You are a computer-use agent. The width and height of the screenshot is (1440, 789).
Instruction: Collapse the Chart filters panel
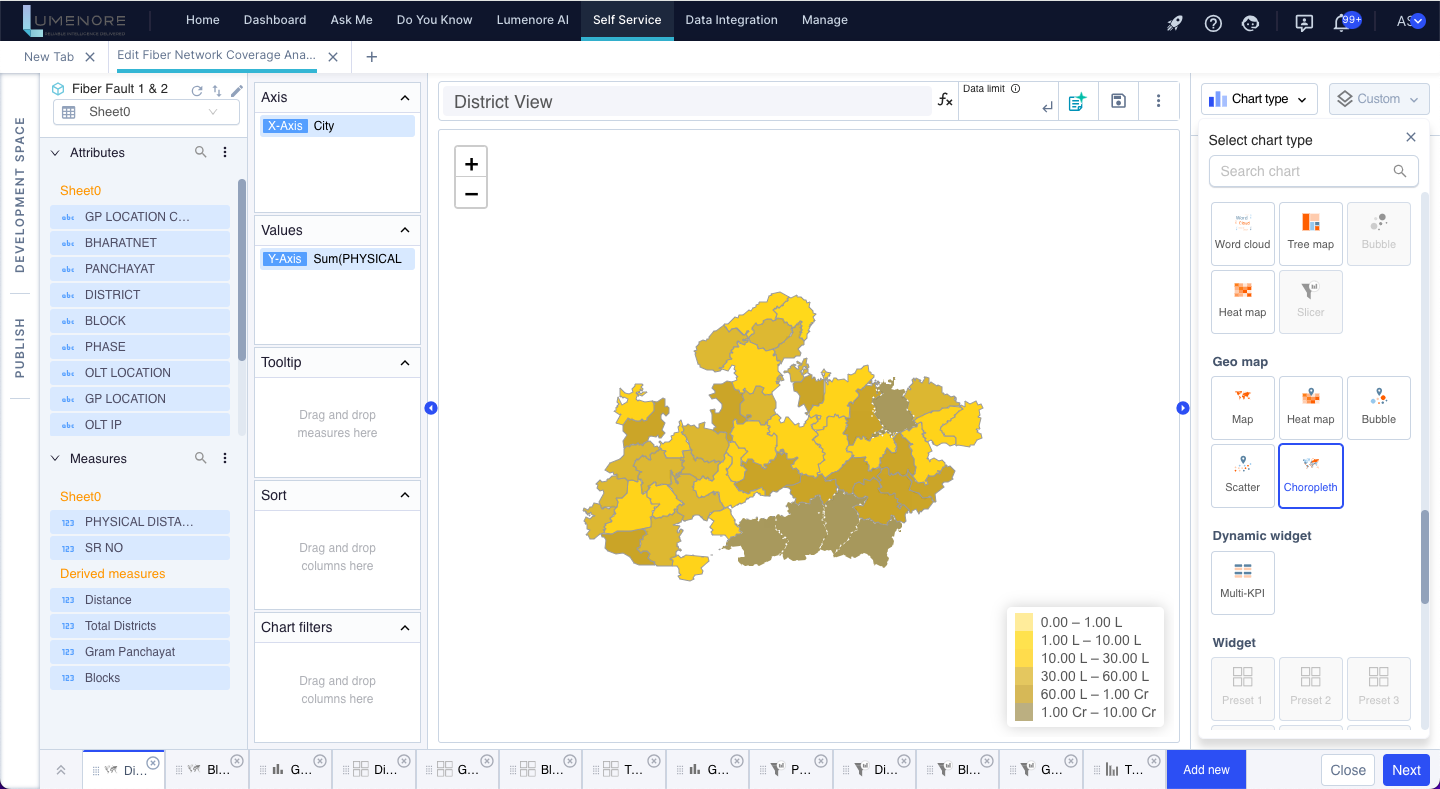pos(405,628)
